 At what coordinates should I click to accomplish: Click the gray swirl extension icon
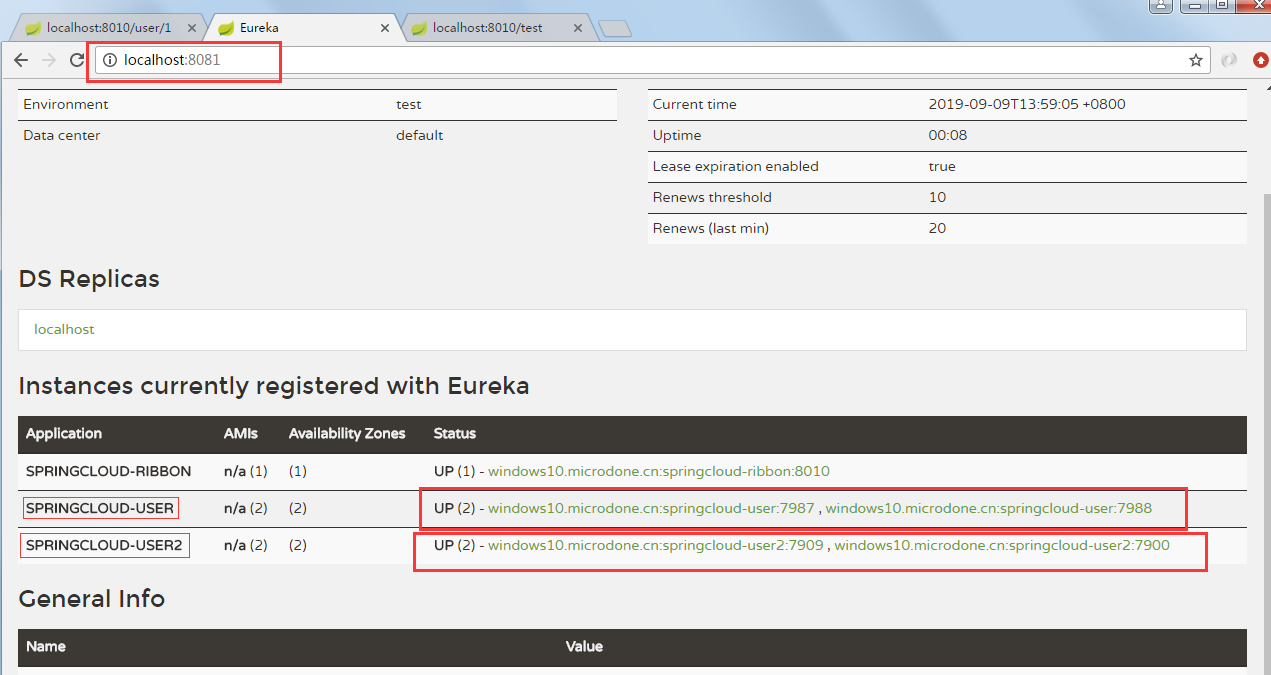pyautogui.click(x=1230, y=61)
